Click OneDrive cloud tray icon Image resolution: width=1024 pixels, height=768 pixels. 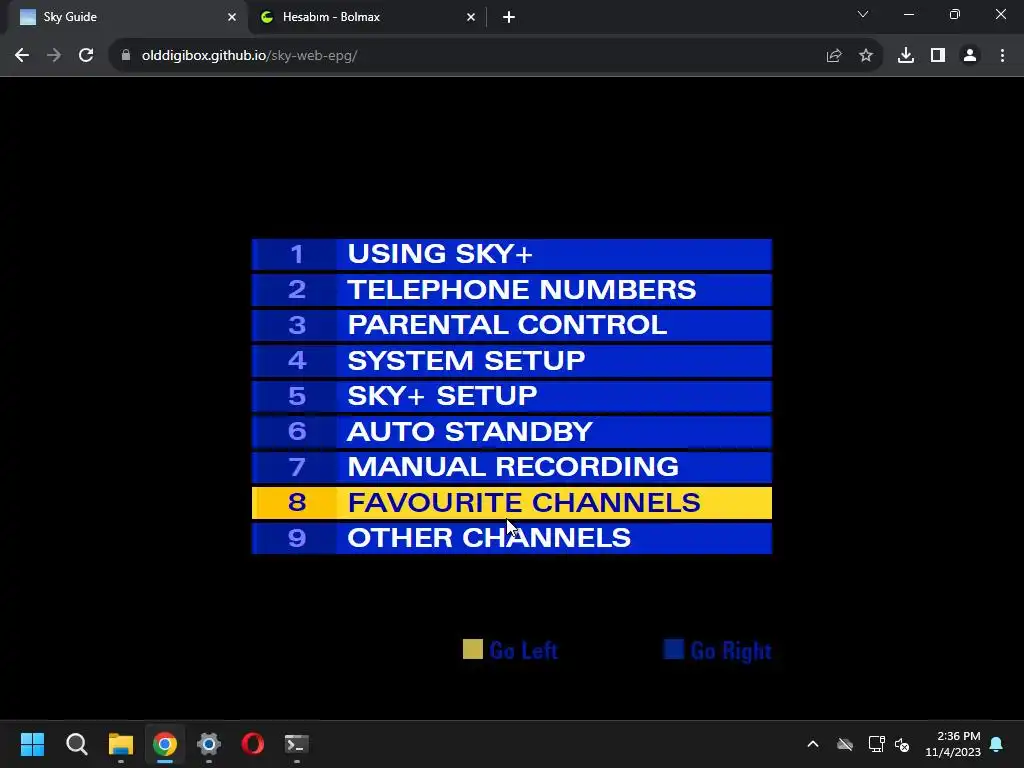845,744
